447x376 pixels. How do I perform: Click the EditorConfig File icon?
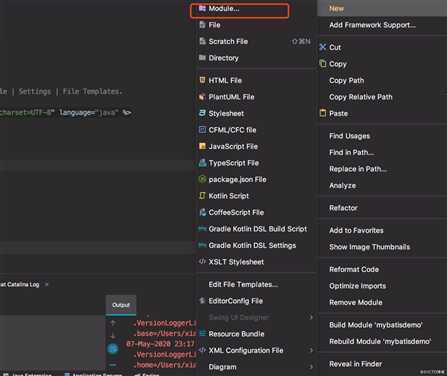202,301
